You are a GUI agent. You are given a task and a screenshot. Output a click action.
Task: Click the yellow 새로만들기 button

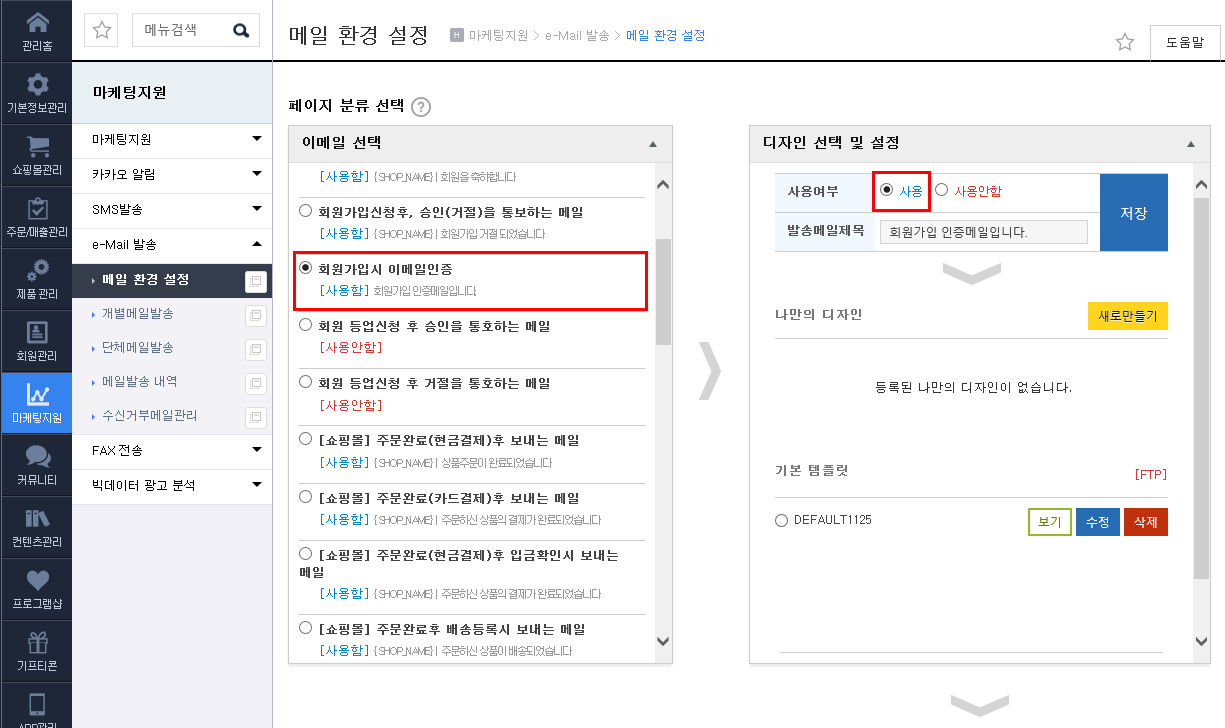point(1127,316)
